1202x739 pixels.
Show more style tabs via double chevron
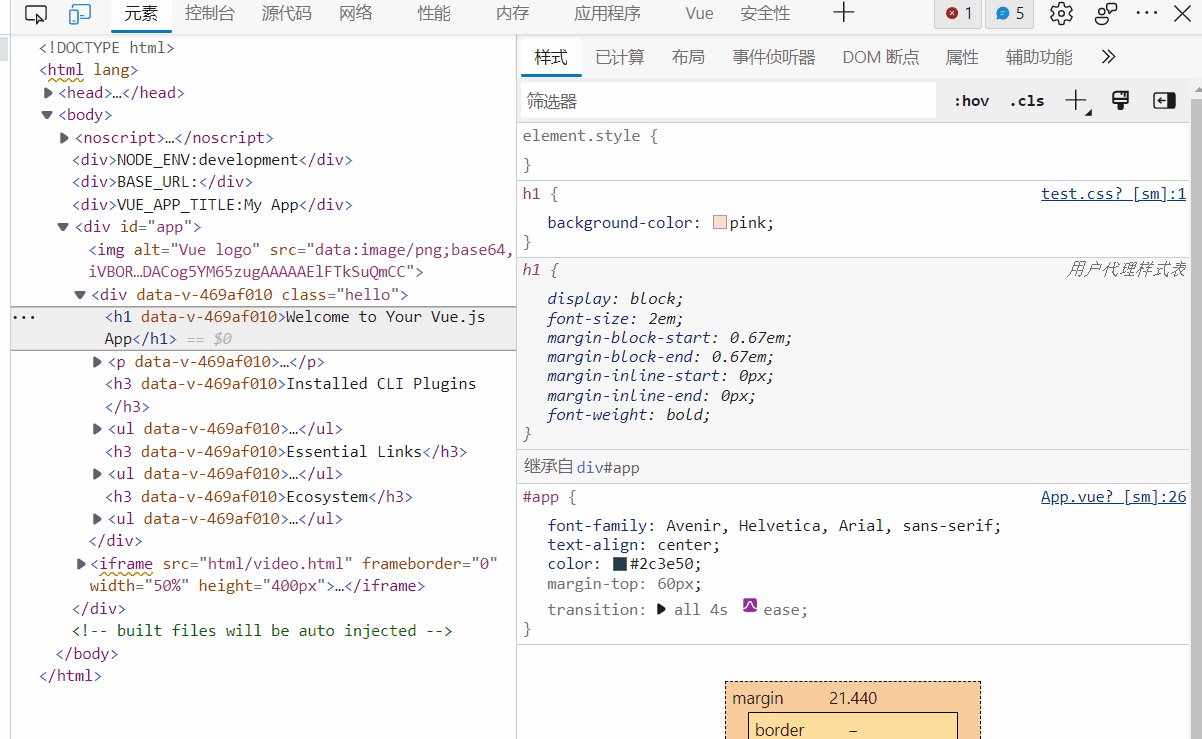[1108, 57]
